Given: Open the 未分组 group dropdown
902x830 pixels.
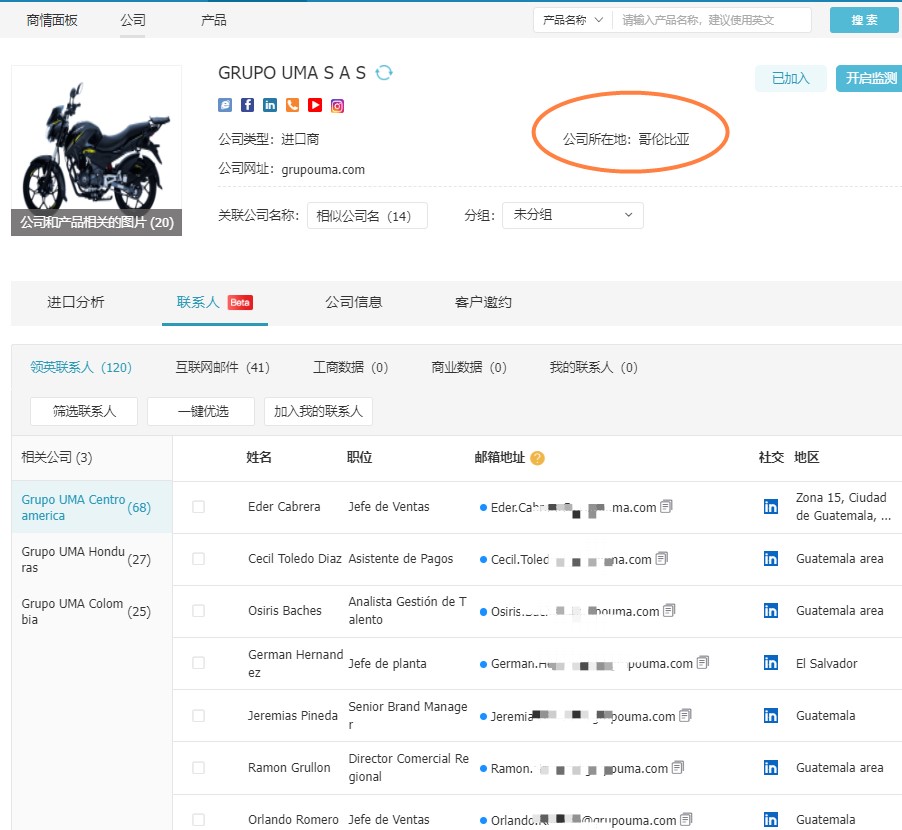Looking at the screenshot, I should [572, 215].
